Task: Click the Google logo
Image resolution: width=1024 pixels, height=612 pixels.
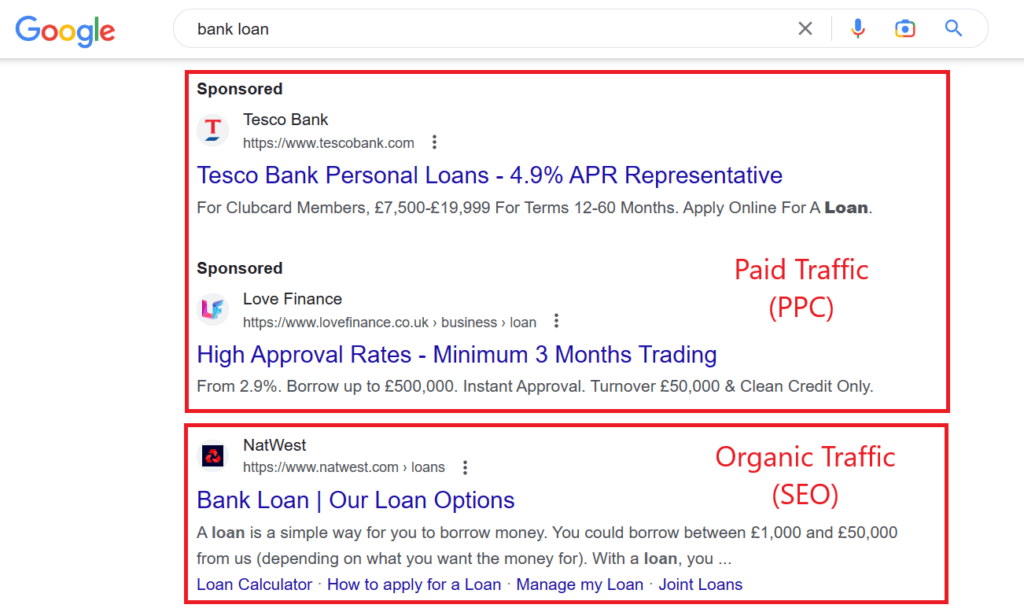Action: point(65,31)
